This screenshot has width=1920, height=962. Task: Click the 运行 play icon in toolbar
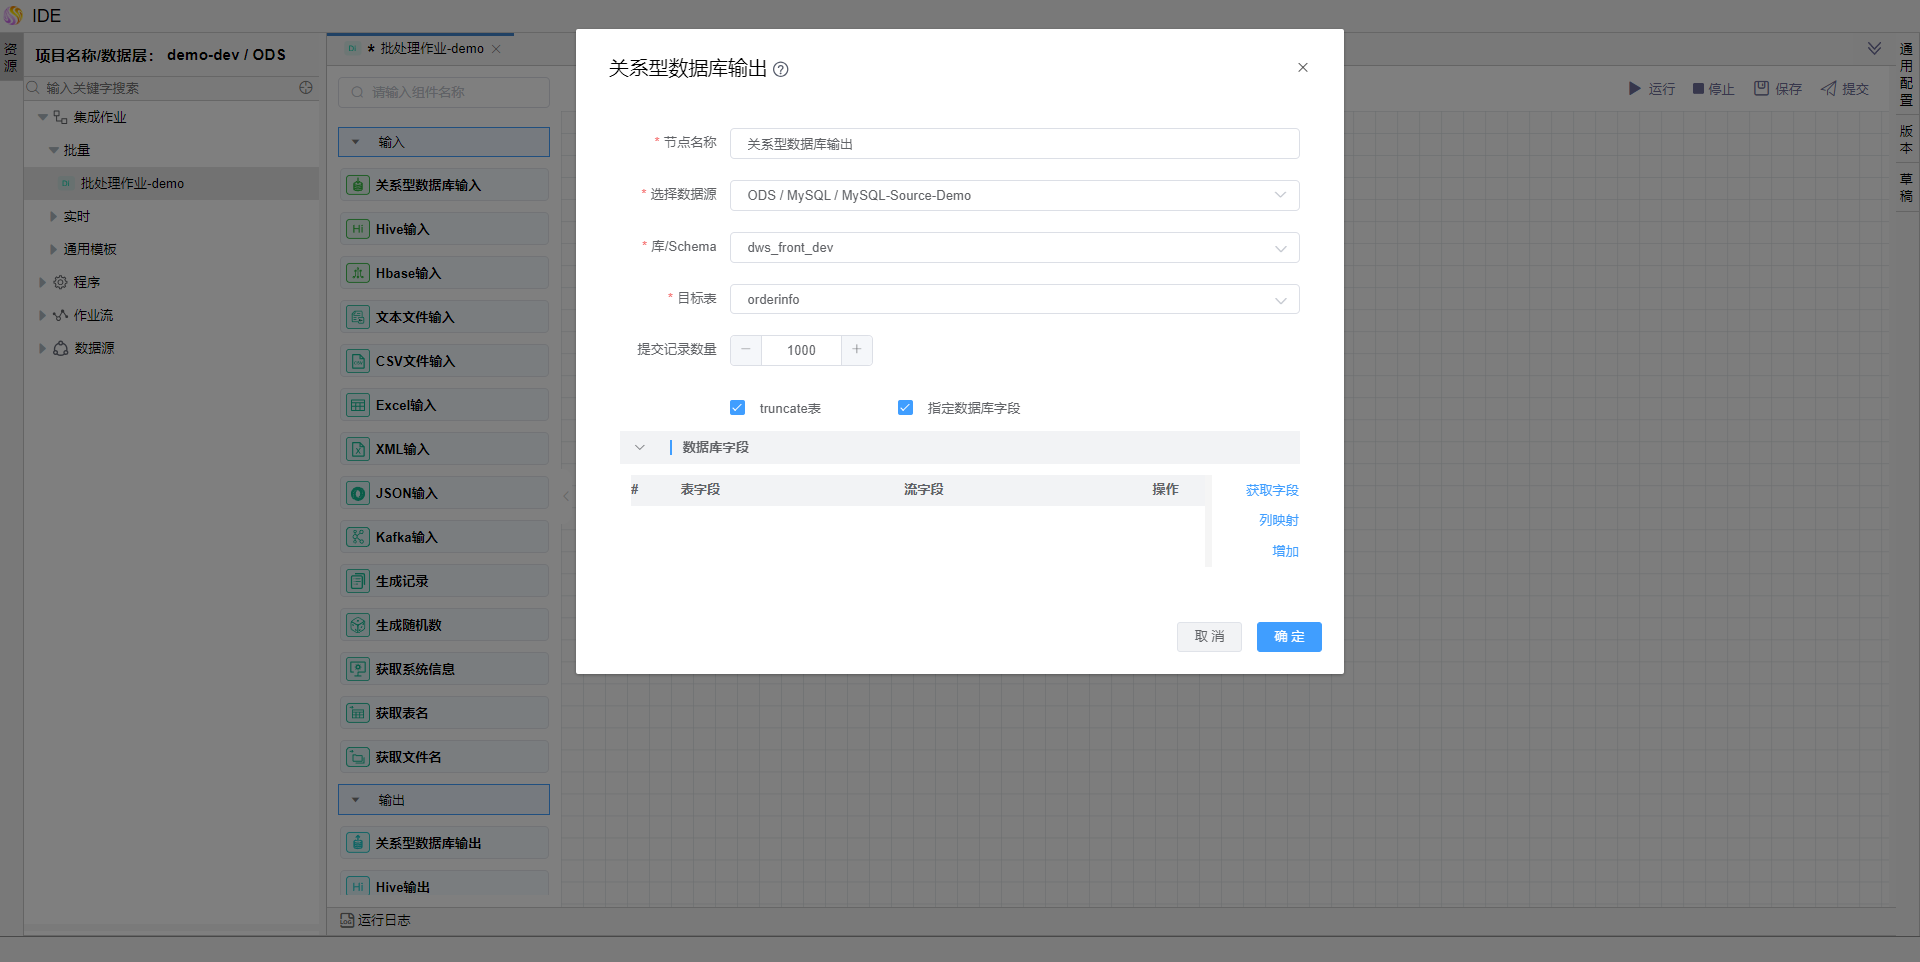click(1634, 89)
